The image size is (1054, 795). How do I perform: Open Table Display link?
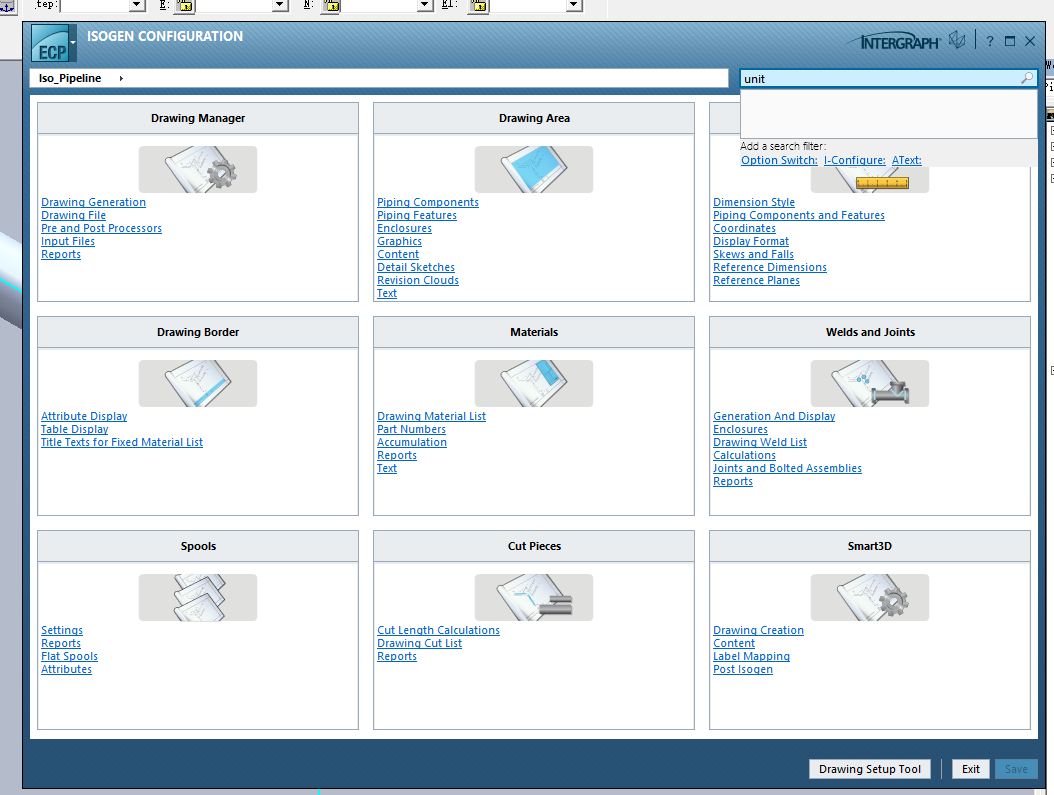(75, 429)
